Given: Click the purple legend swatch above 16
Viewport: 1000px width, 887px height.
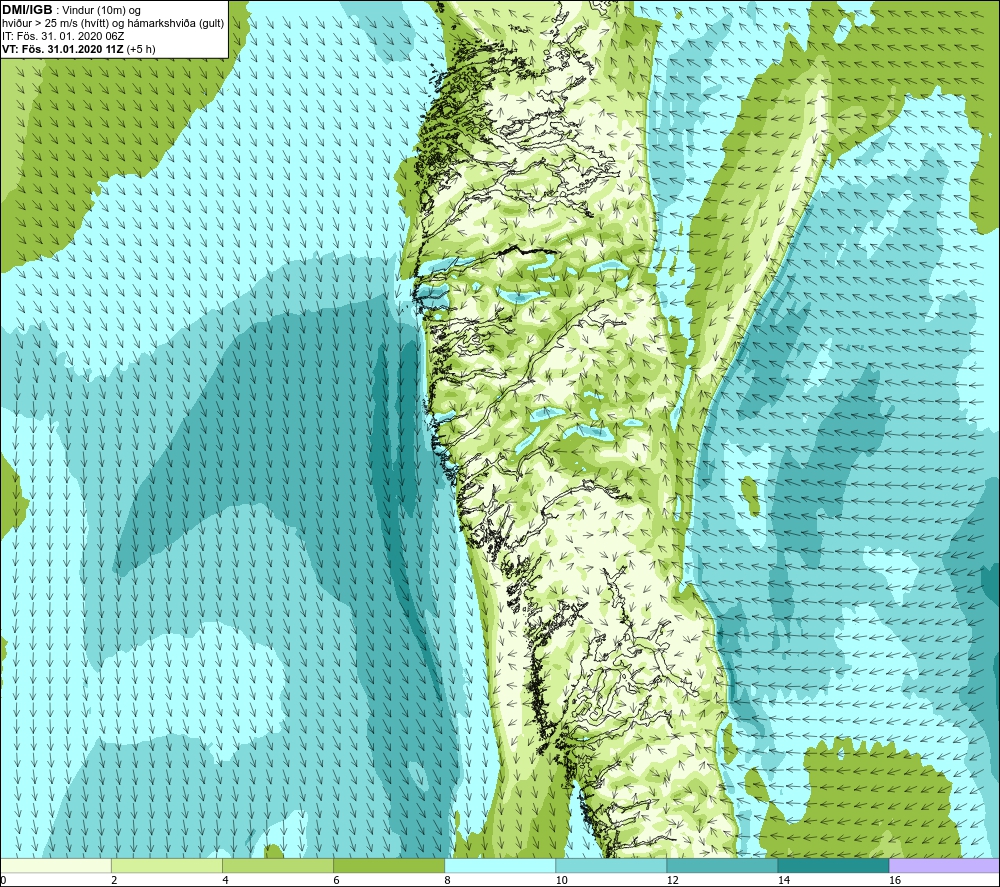Looking at the screenshot, I should pyautogui.click(x=945, y=865).
